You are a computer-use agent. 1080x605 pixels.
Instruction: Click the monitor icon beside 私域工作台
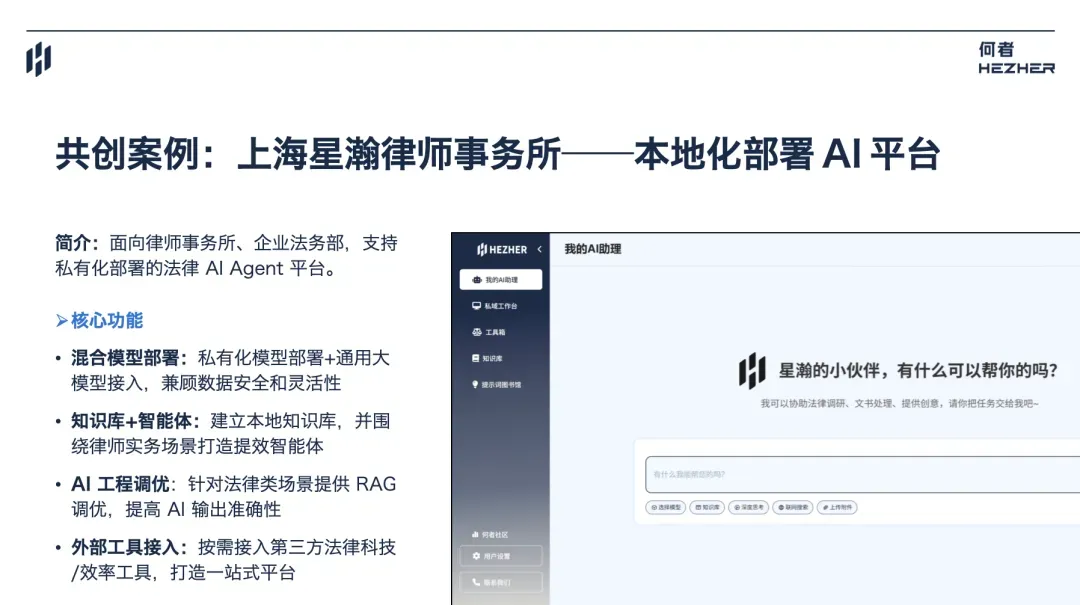476,306
